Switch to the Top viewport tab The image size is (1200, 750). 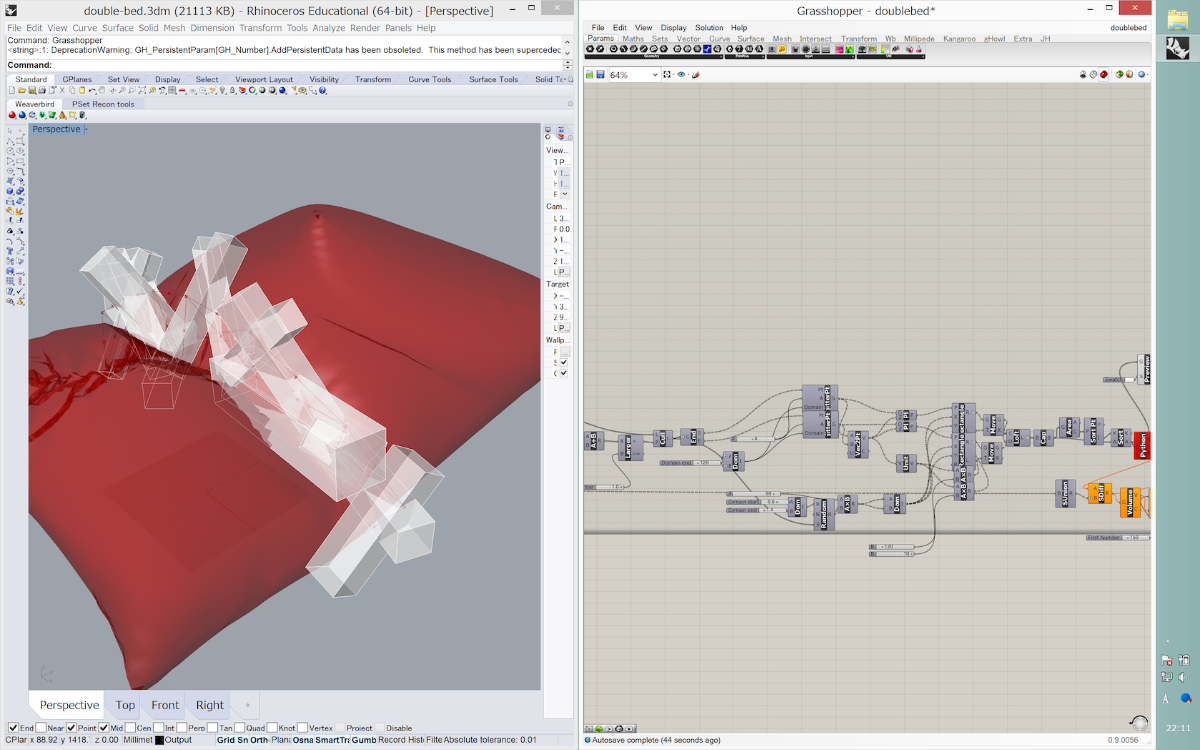point(125,705)
